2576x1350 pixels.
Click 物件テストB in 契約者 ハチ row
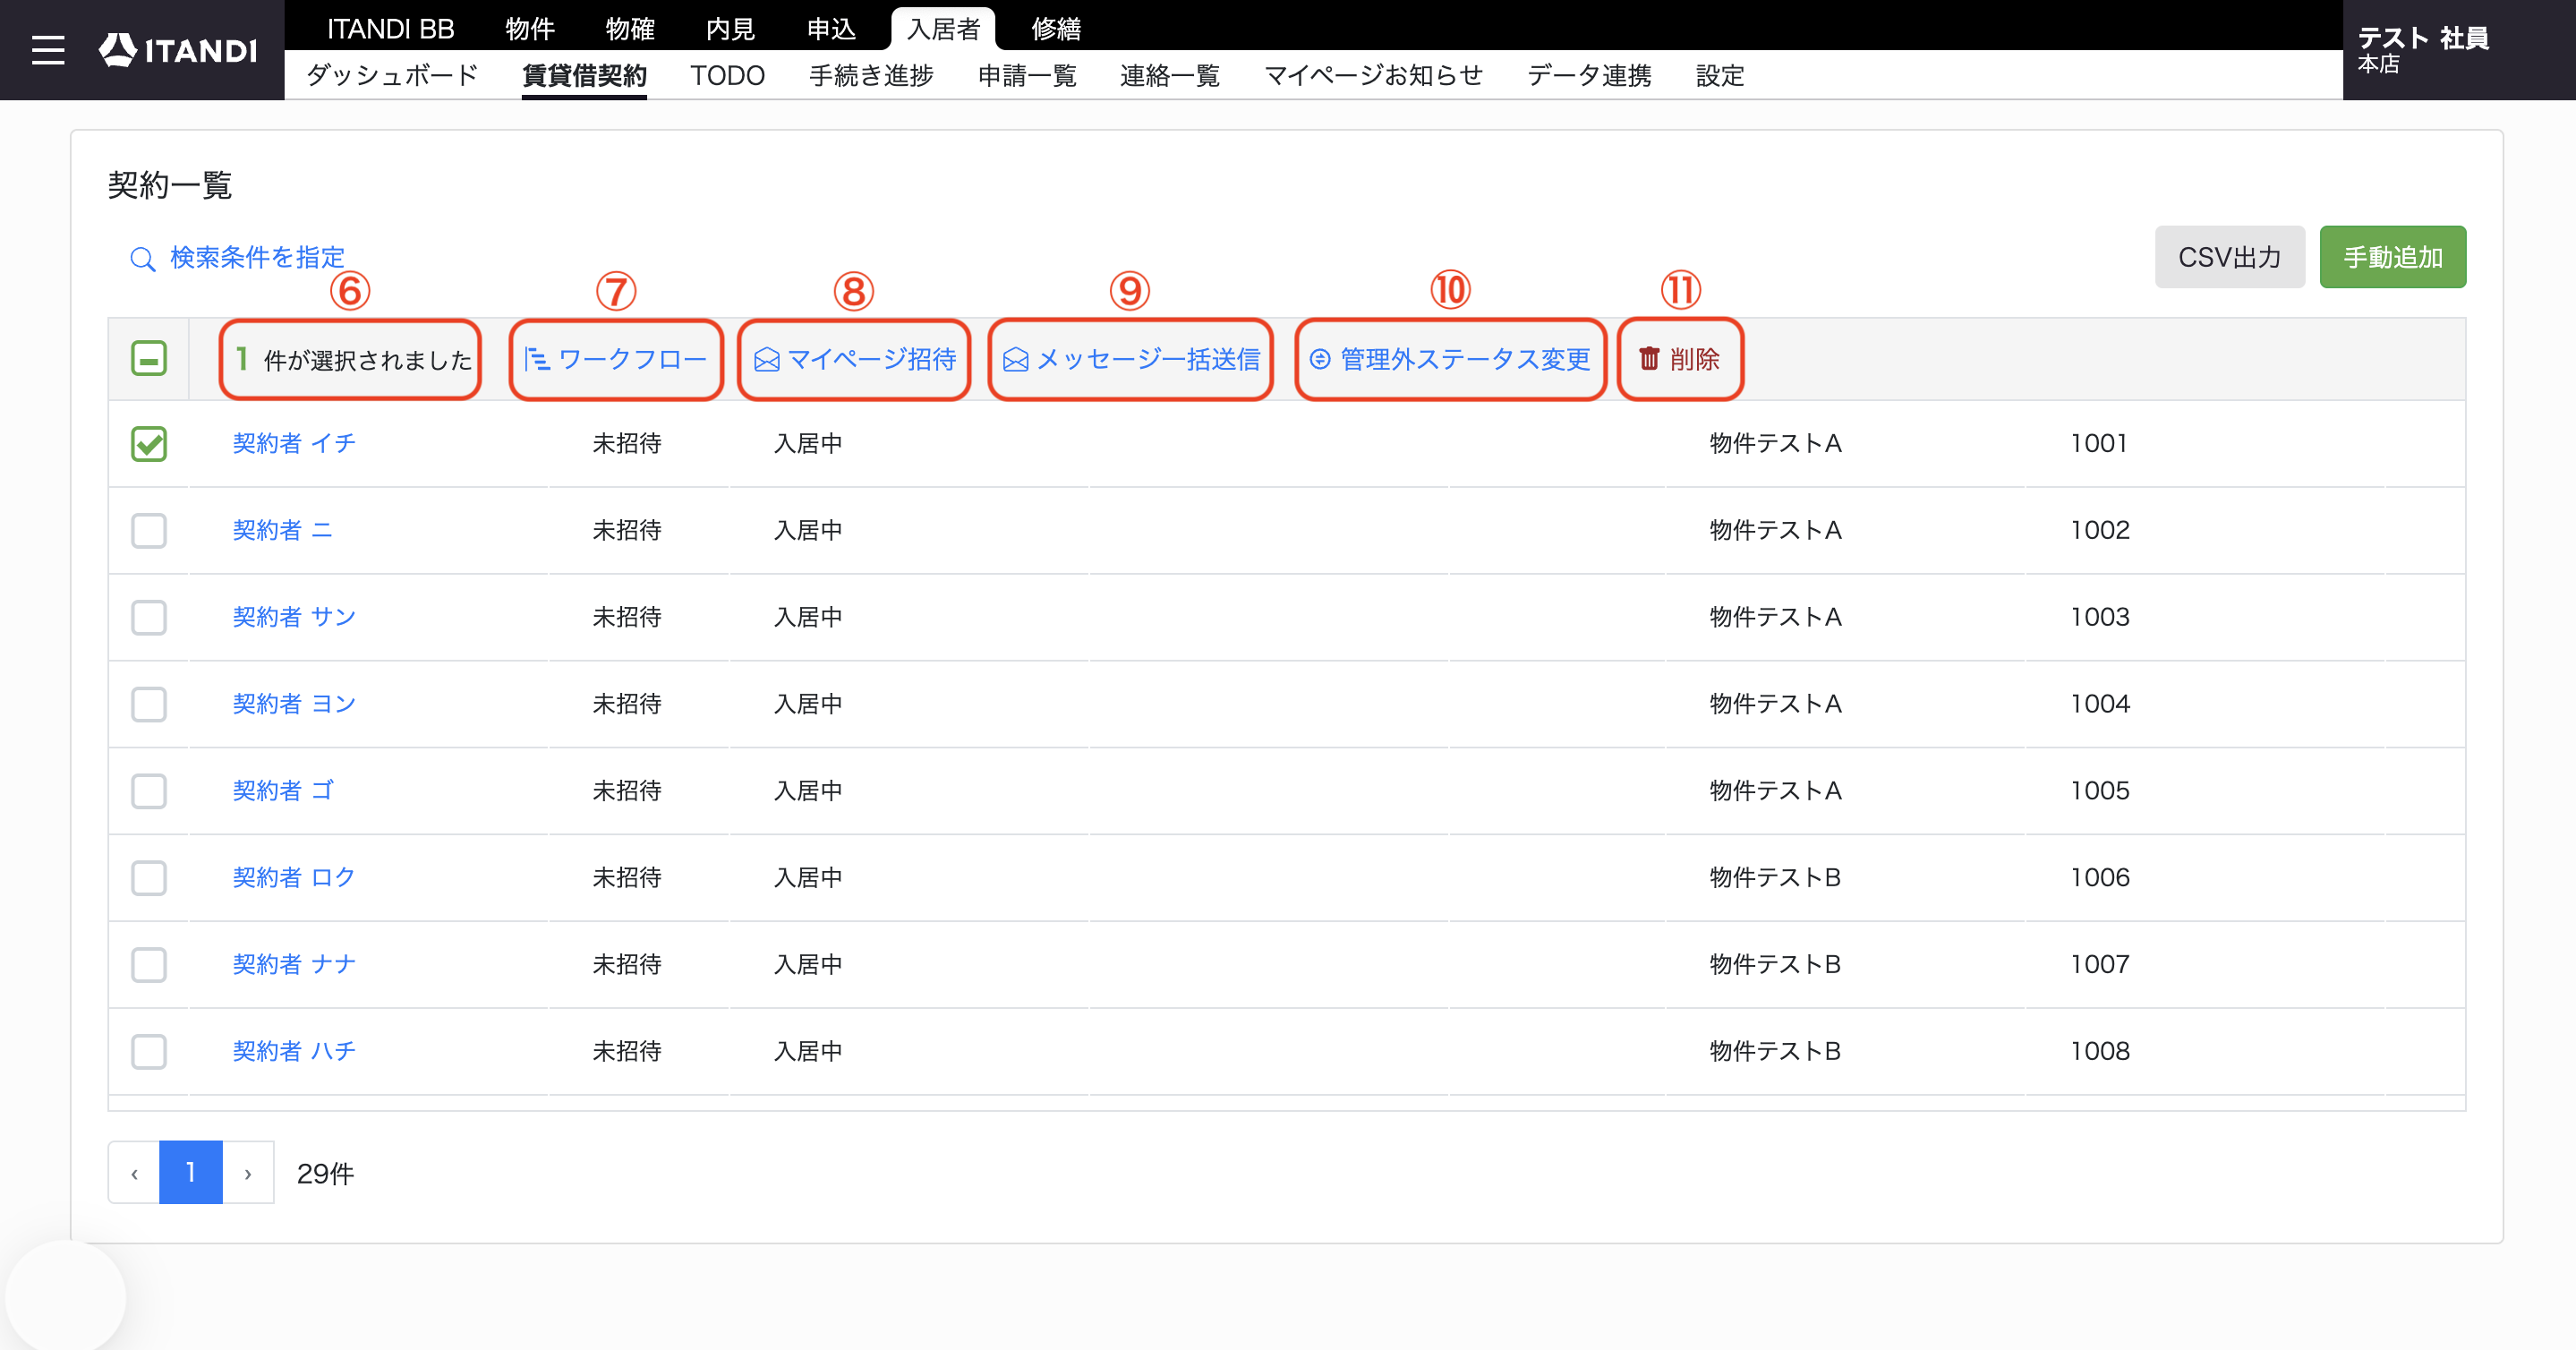coord(1775,1051)
